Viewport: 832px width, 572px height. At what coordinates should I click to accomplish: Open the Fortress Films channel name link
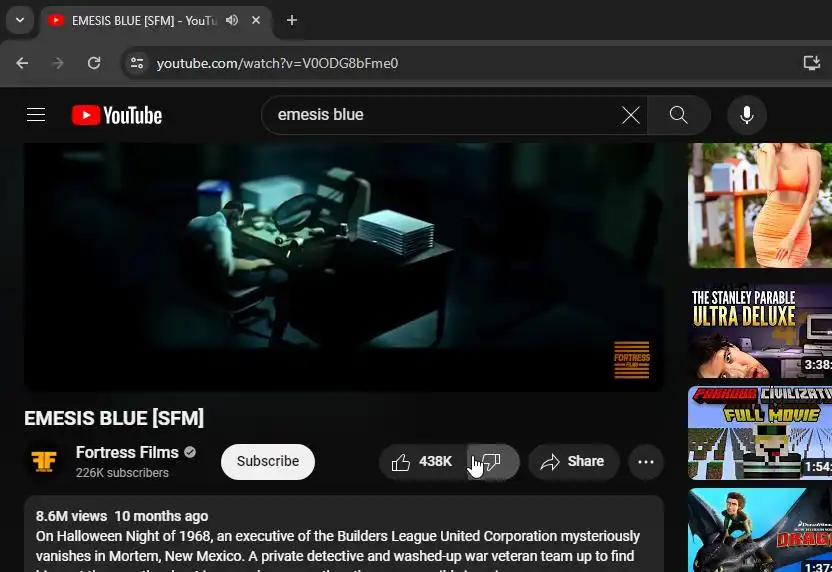127,453
